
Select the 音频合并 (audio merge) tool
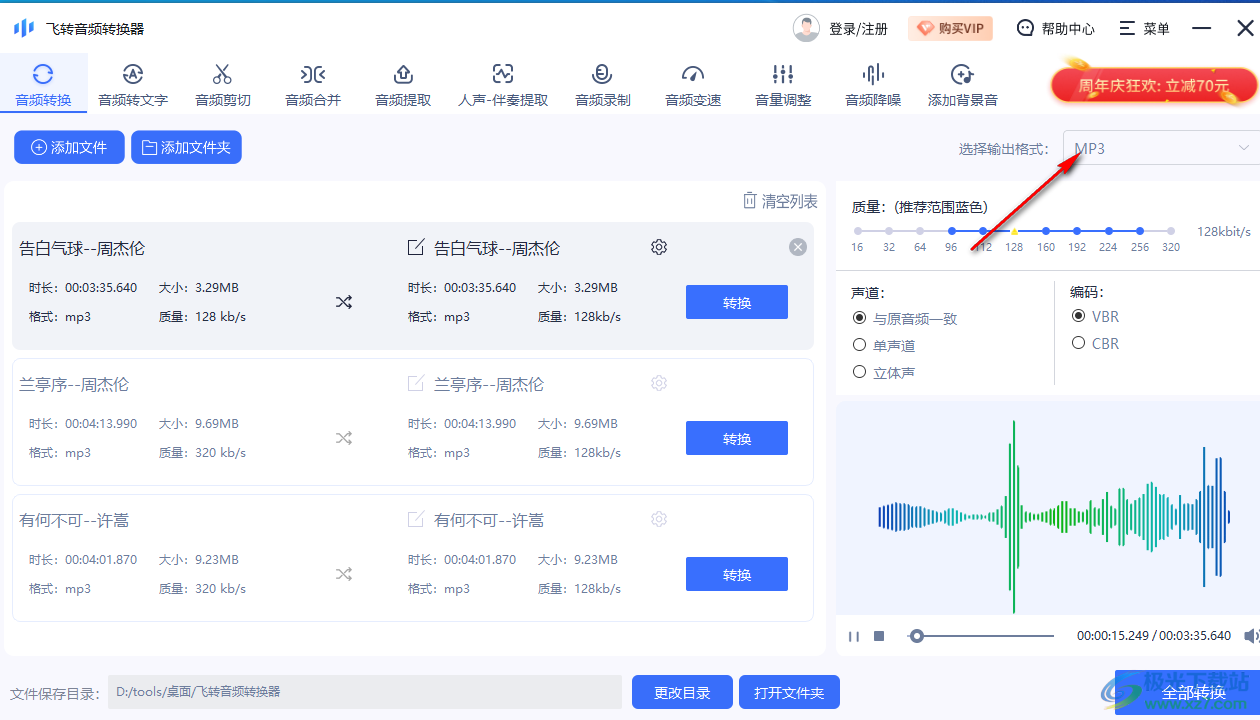click(x=312, y=83)
